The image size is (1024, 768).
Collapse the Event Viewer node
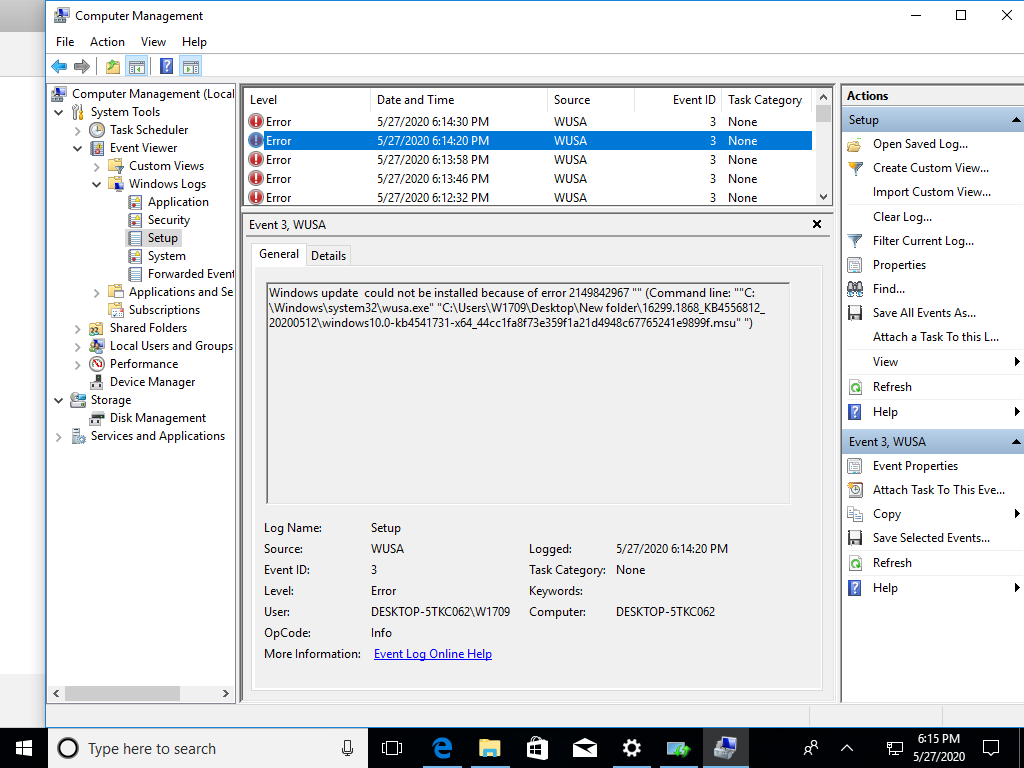pos(78,148)
